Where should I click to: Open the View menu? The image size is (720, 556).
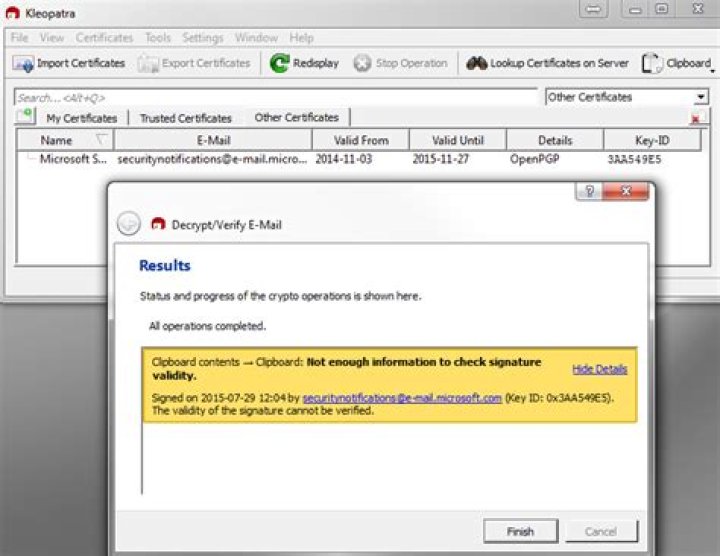coord(51,38)
